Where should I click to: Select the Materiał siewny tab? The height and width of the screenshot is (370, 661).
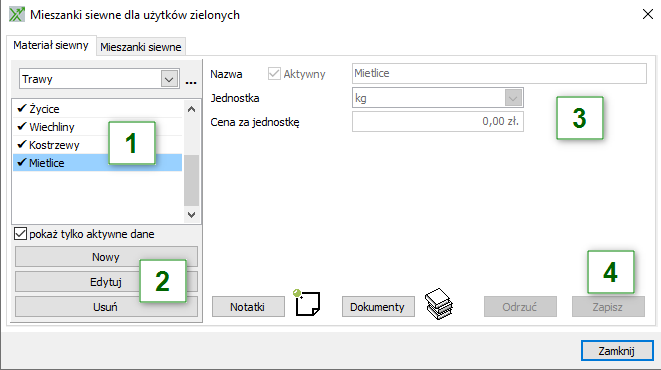51,45
